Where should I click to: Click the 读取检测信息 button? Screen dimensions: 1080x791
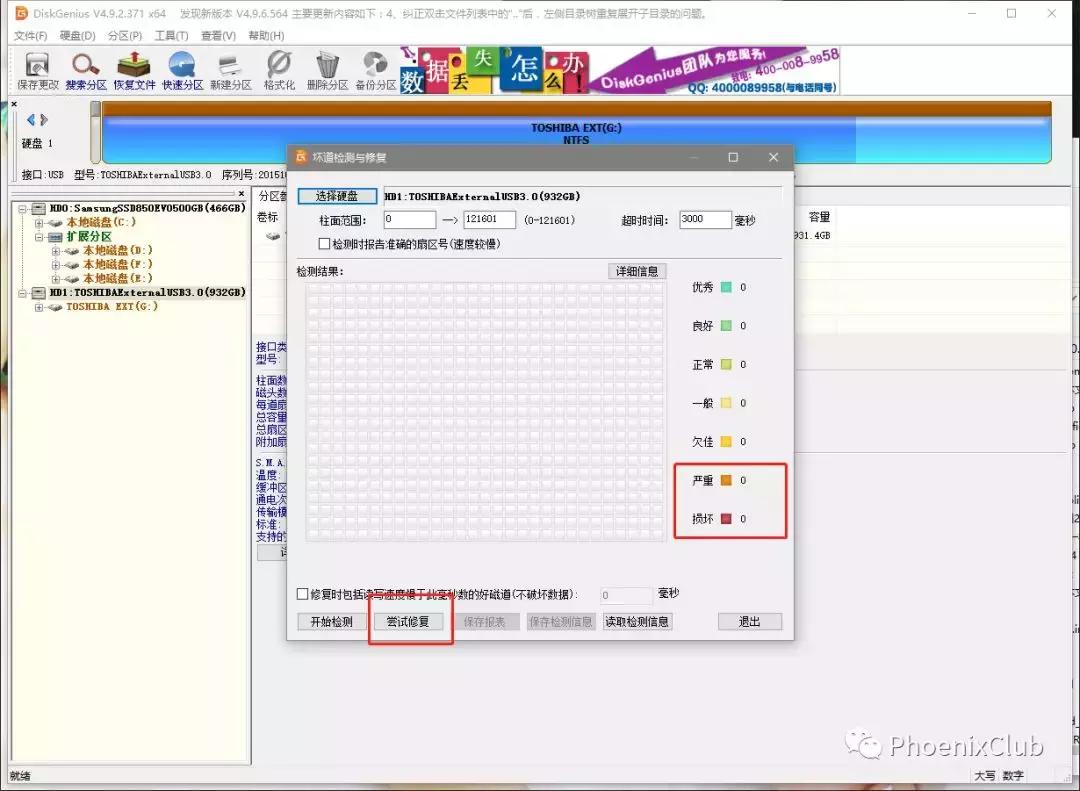tap(637, 622)
